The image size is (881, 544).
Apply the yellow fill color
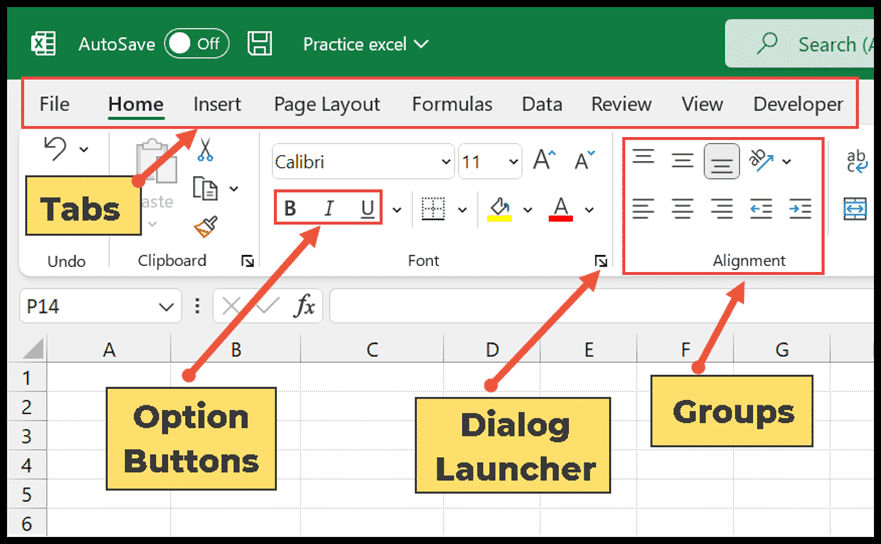pyautogui.click(x=499, y=210)
